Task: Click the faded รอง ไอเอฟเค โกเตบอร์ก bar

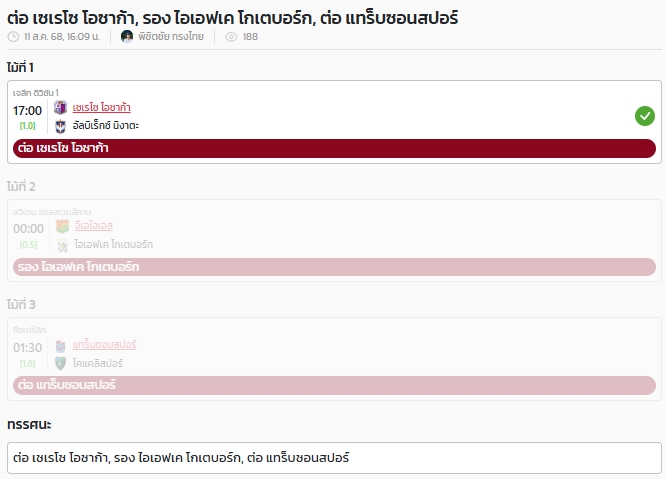Action: tap(334, 267)
